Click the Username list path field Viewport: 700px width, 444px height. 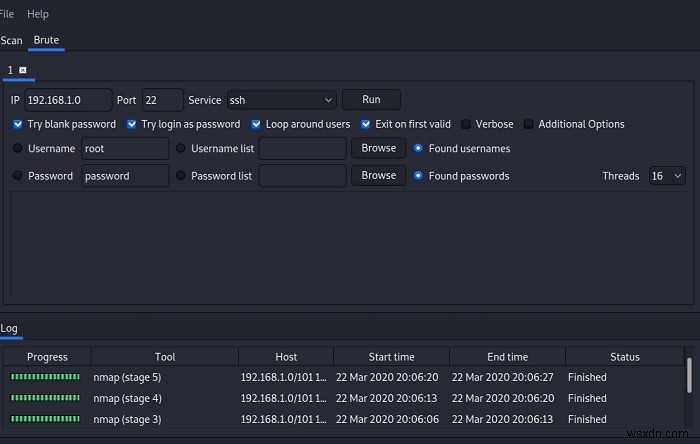pos(302,149)
